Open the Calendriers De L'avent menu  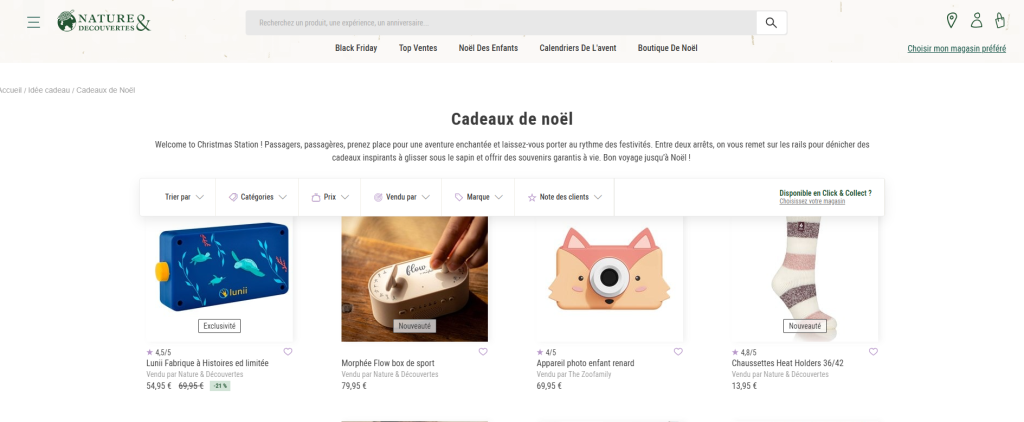pos(577,48)
